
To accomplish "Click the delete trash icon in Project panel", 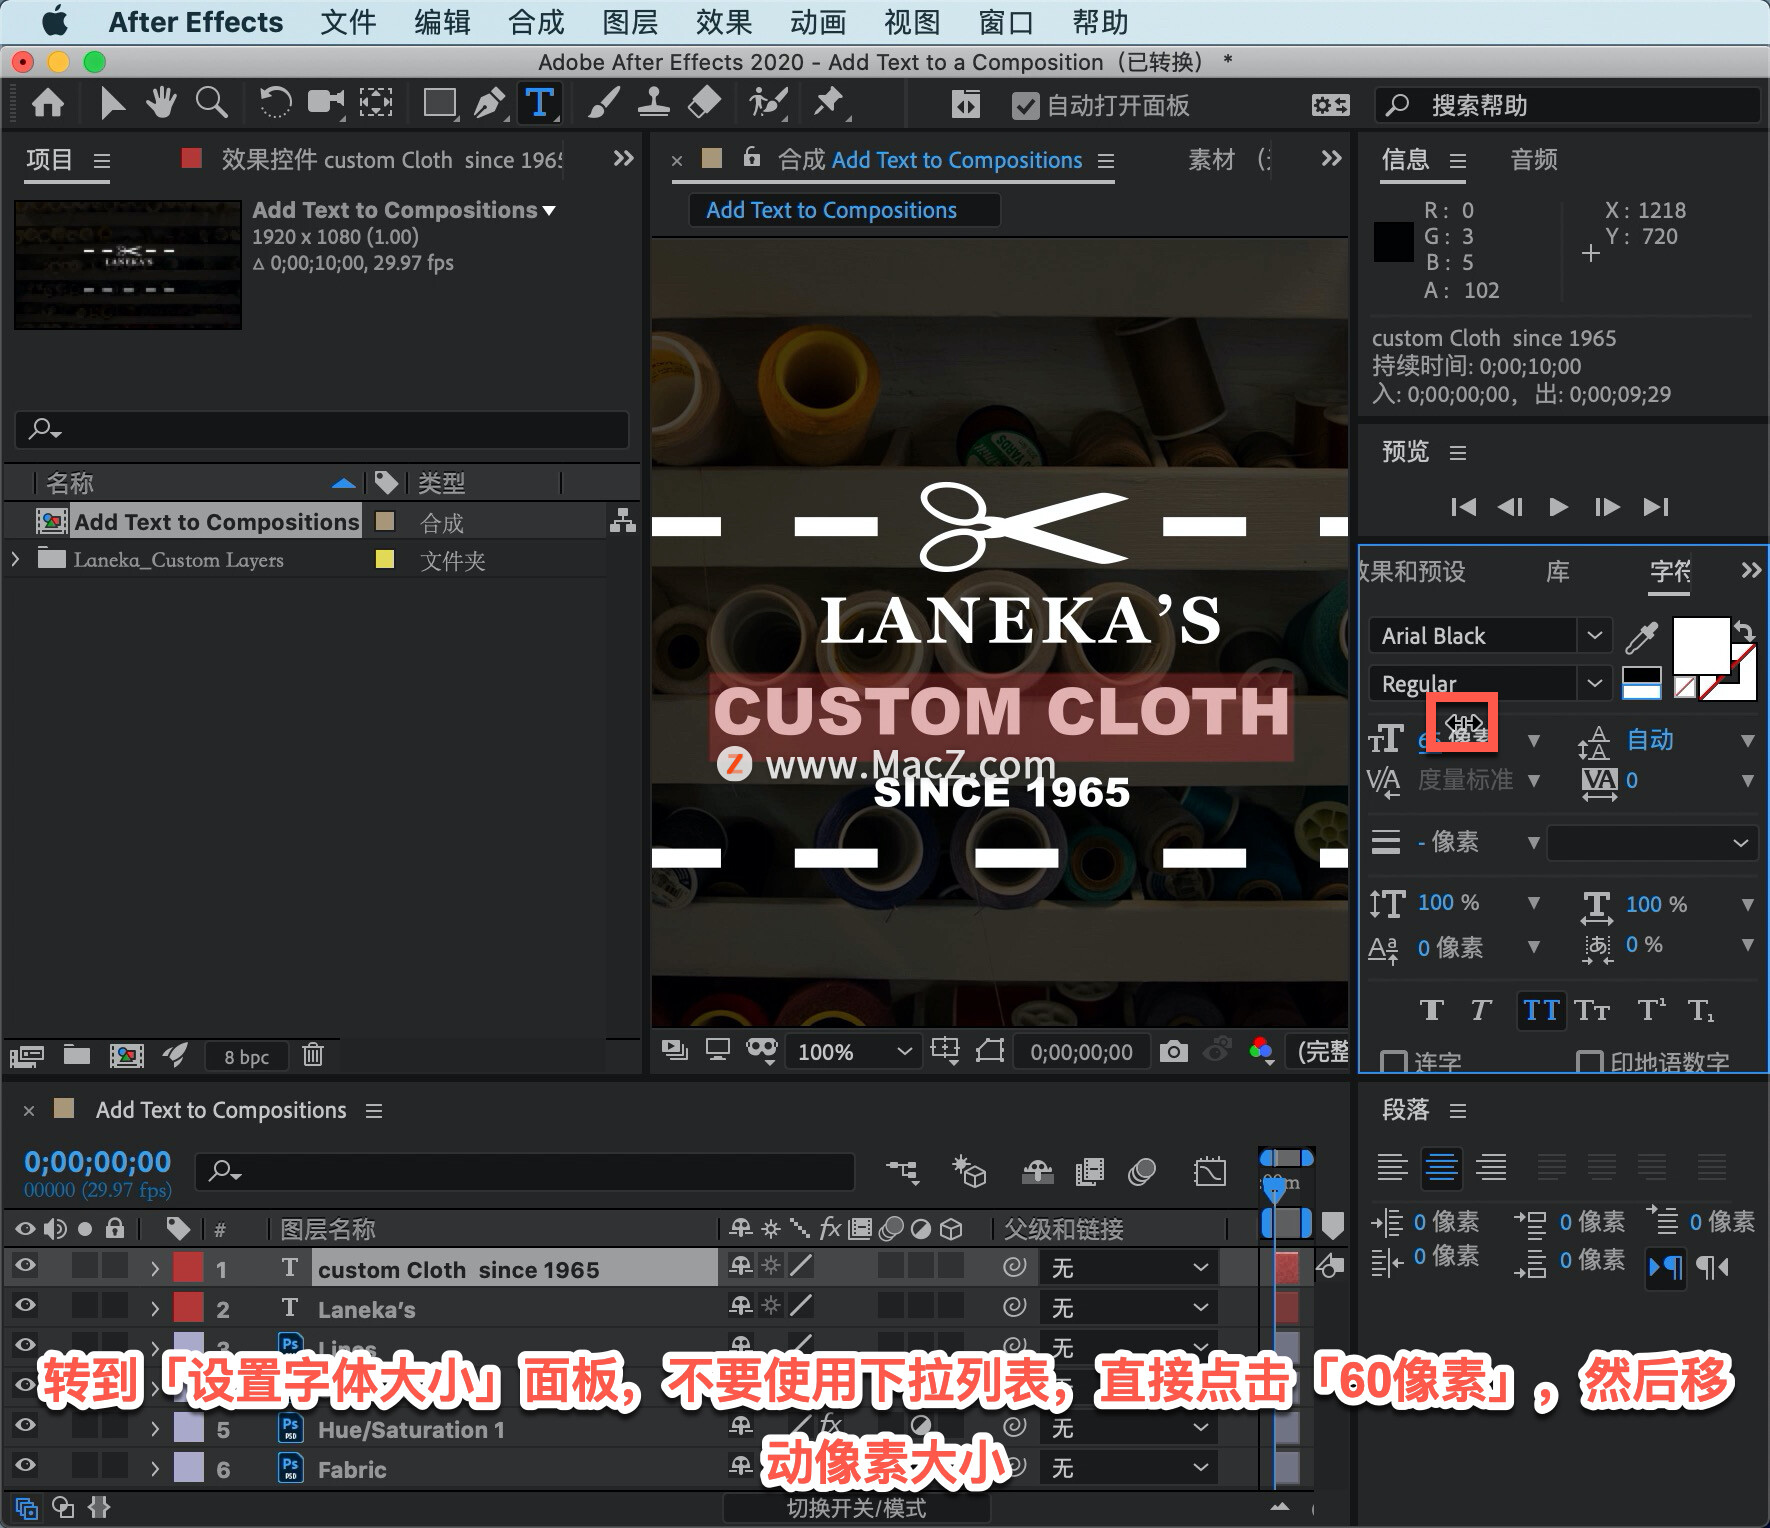I will tap(313, 1054).
